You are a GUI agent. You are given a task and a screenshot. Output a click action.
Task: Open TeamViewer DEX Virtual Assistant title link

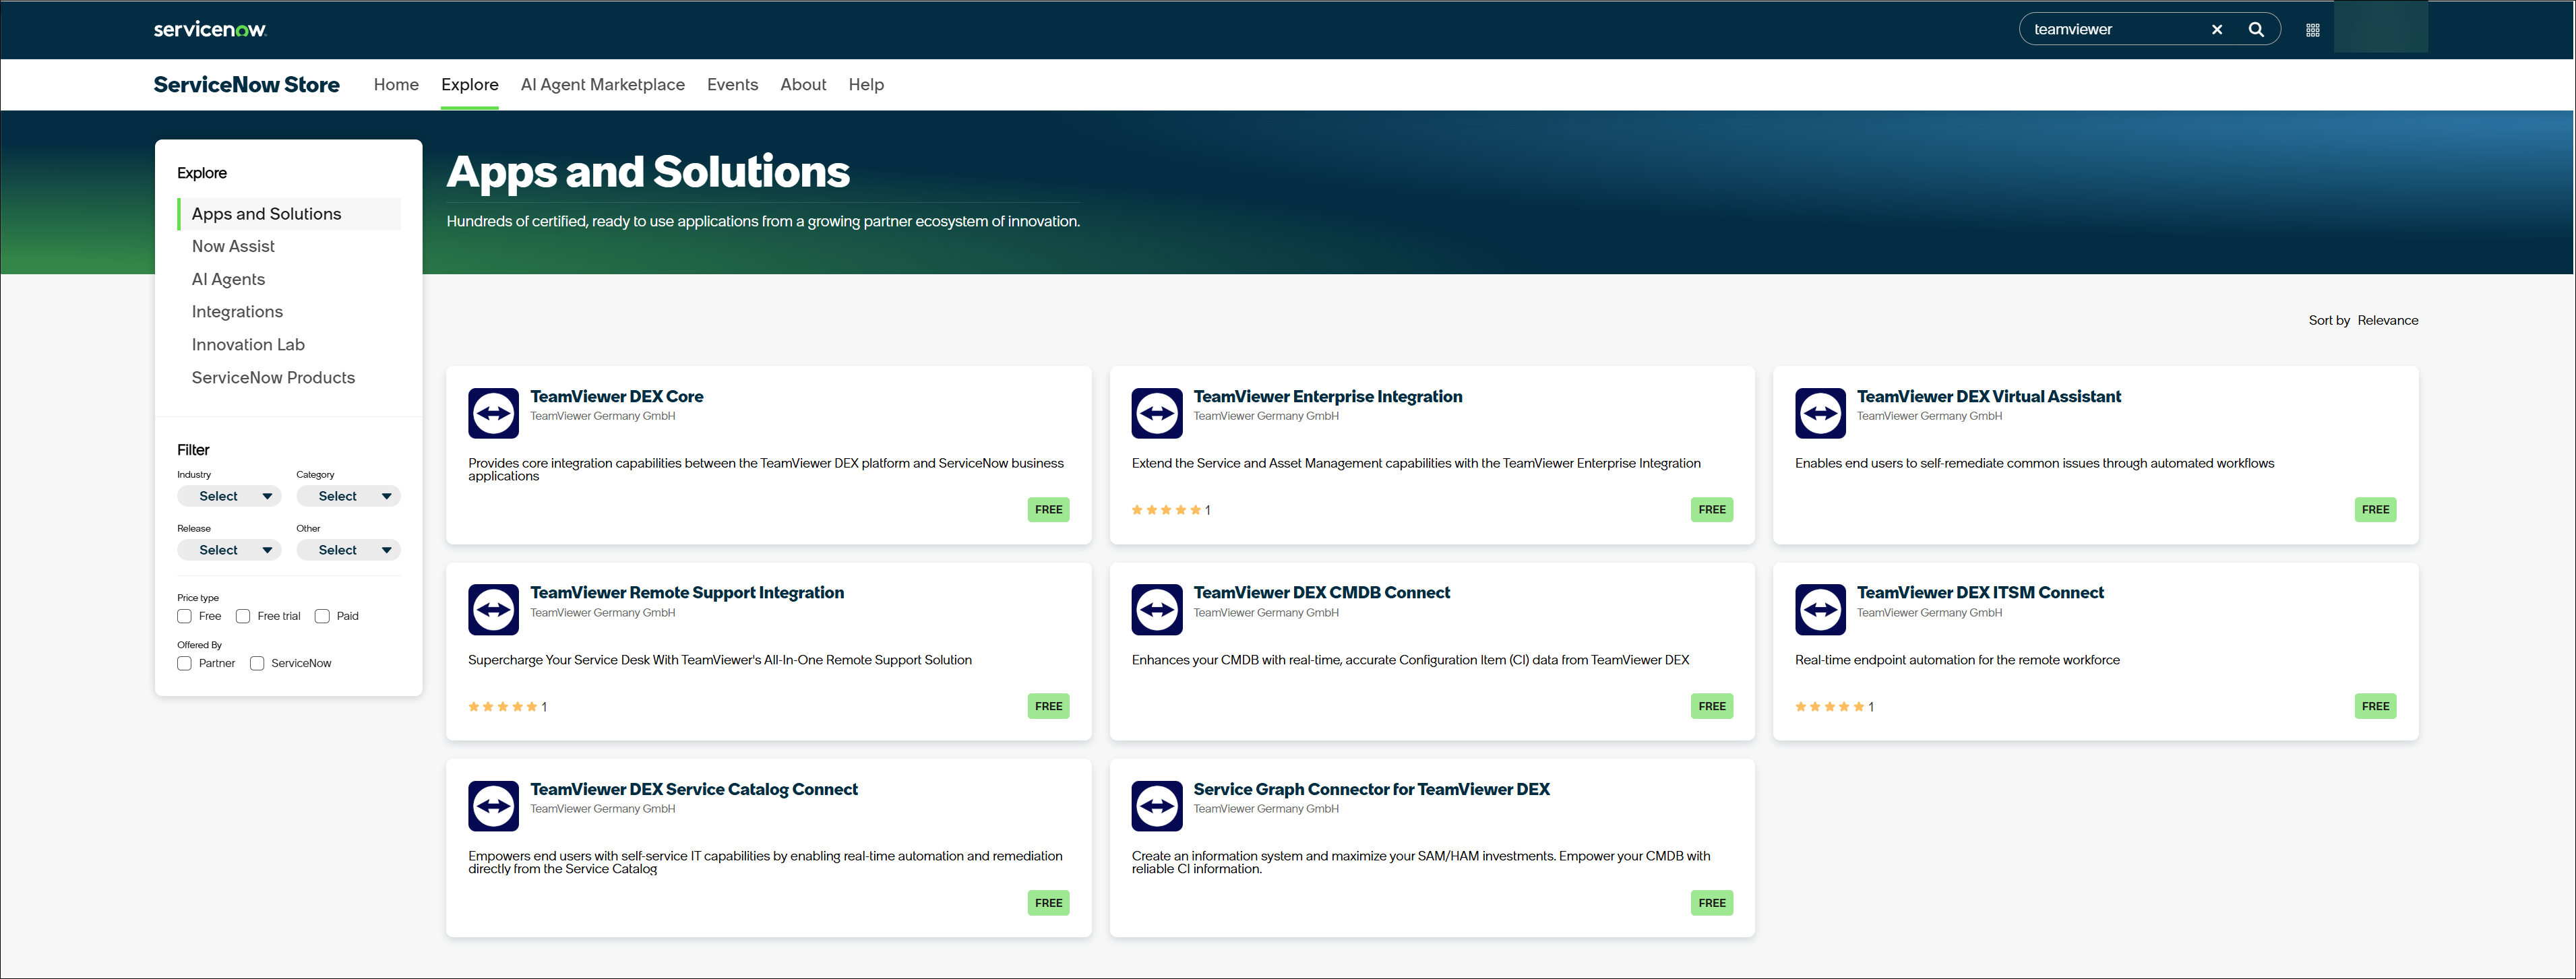click(1989, 397)
